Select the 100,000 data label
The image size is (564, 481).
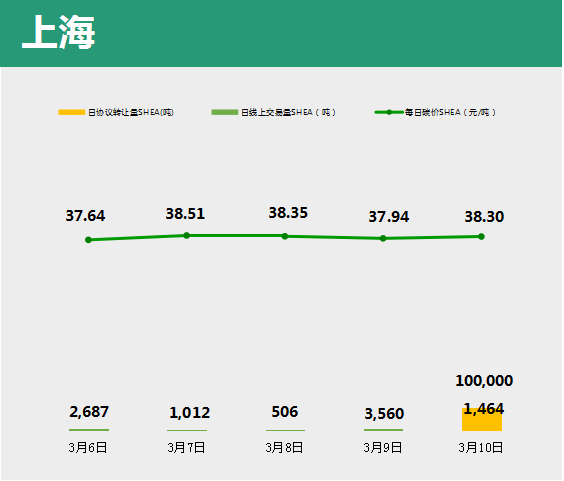coord(484,381)
